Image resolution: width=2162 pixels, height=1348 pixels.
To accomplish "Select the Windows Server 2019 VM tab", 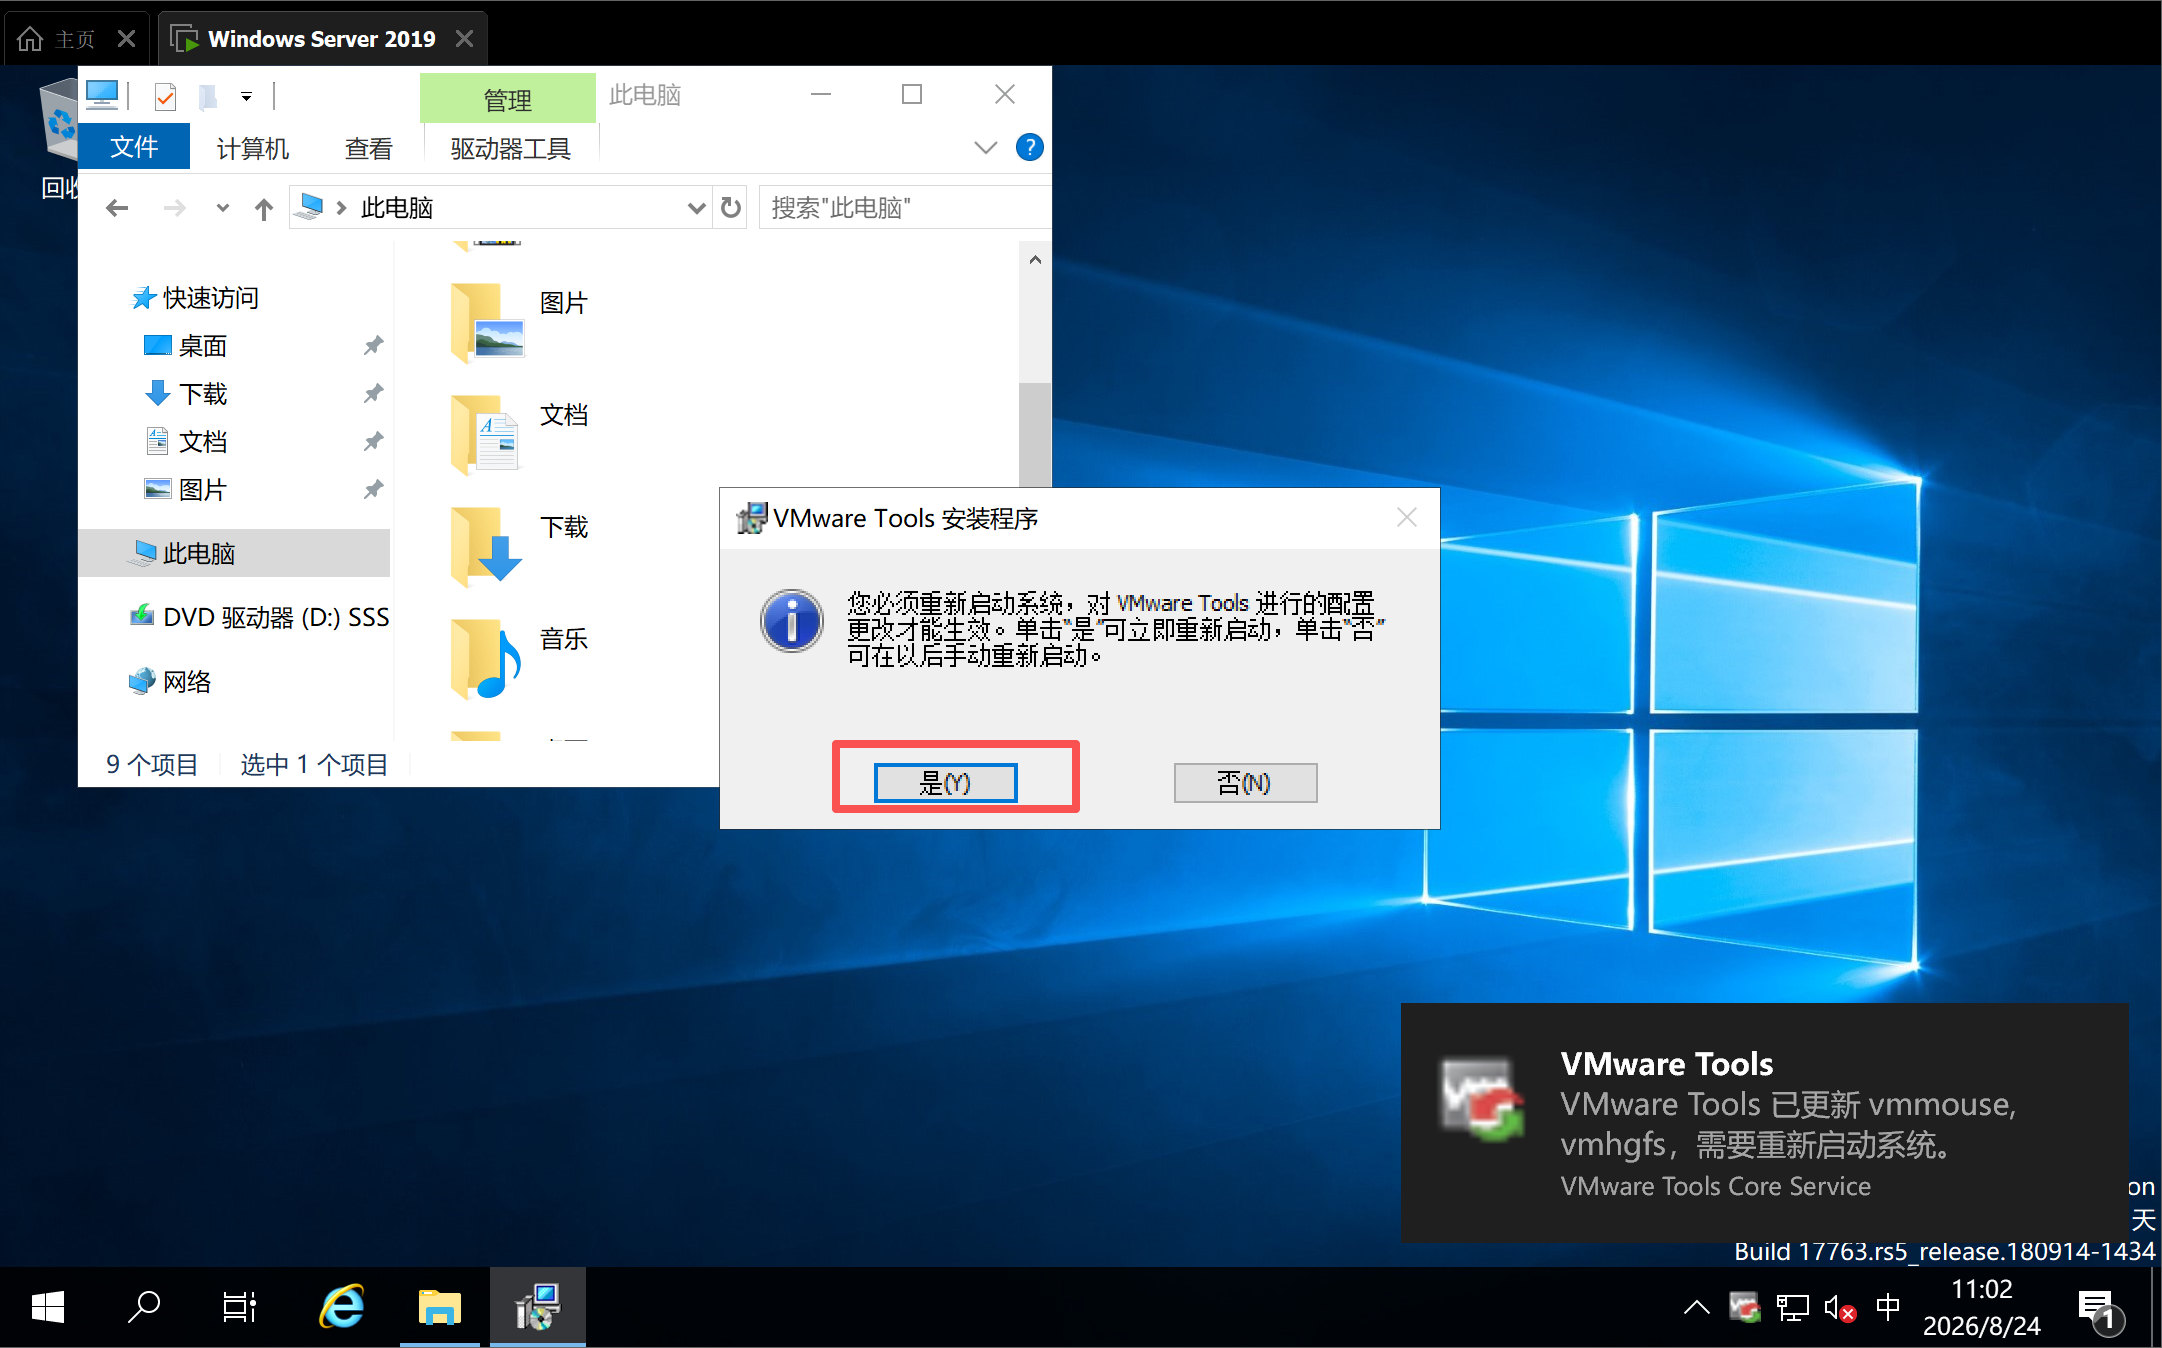I will (x=322, y=39).
